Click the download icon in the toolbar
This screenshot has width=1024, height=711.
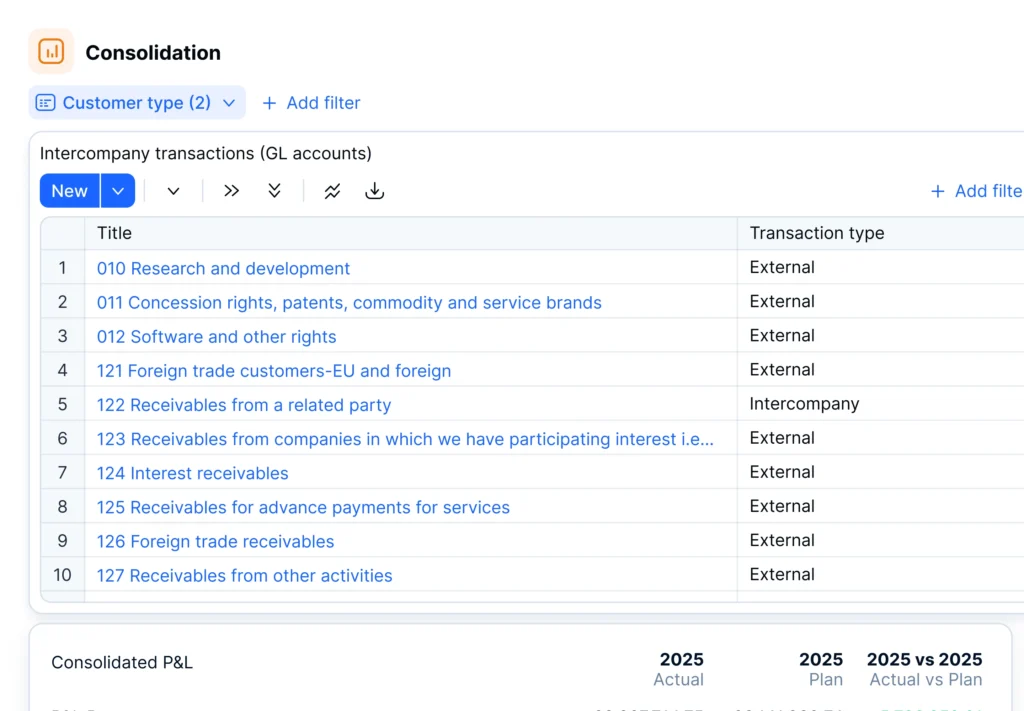(375, 190)
